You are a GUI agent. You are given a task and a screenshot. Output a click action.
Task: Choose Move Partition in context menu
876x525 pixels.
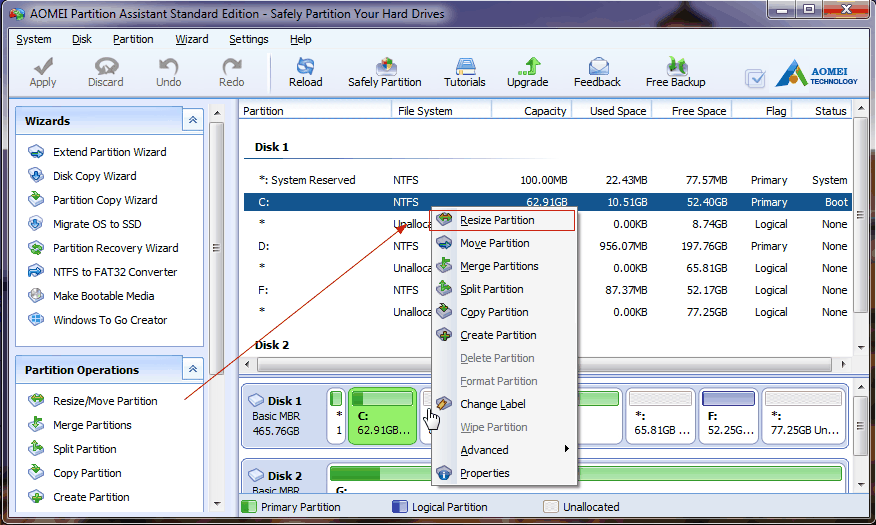[506, 244]
